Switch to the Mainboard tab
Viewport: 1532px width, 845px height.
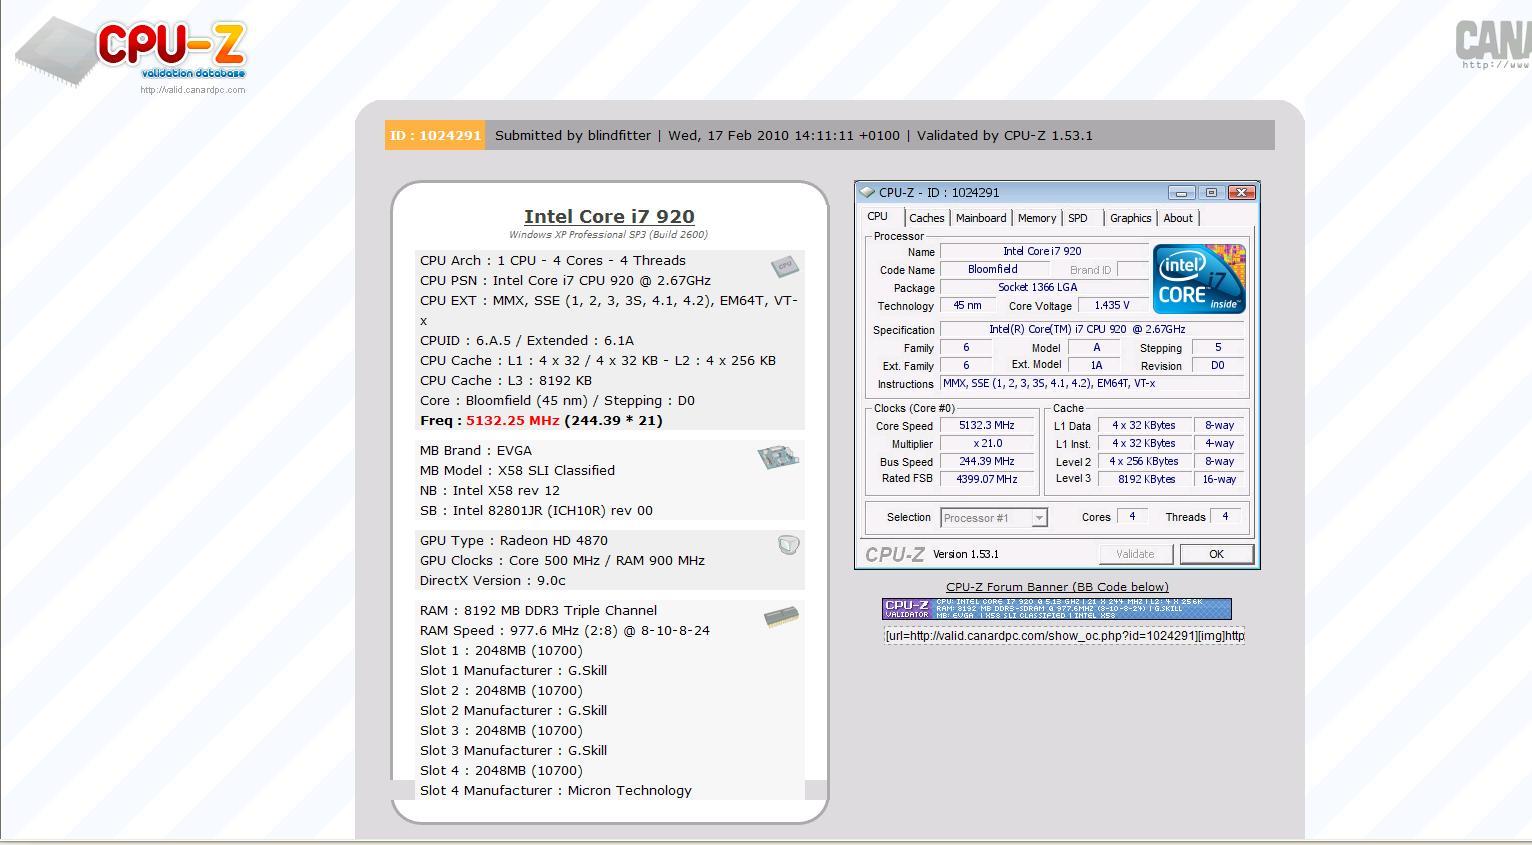981,218
